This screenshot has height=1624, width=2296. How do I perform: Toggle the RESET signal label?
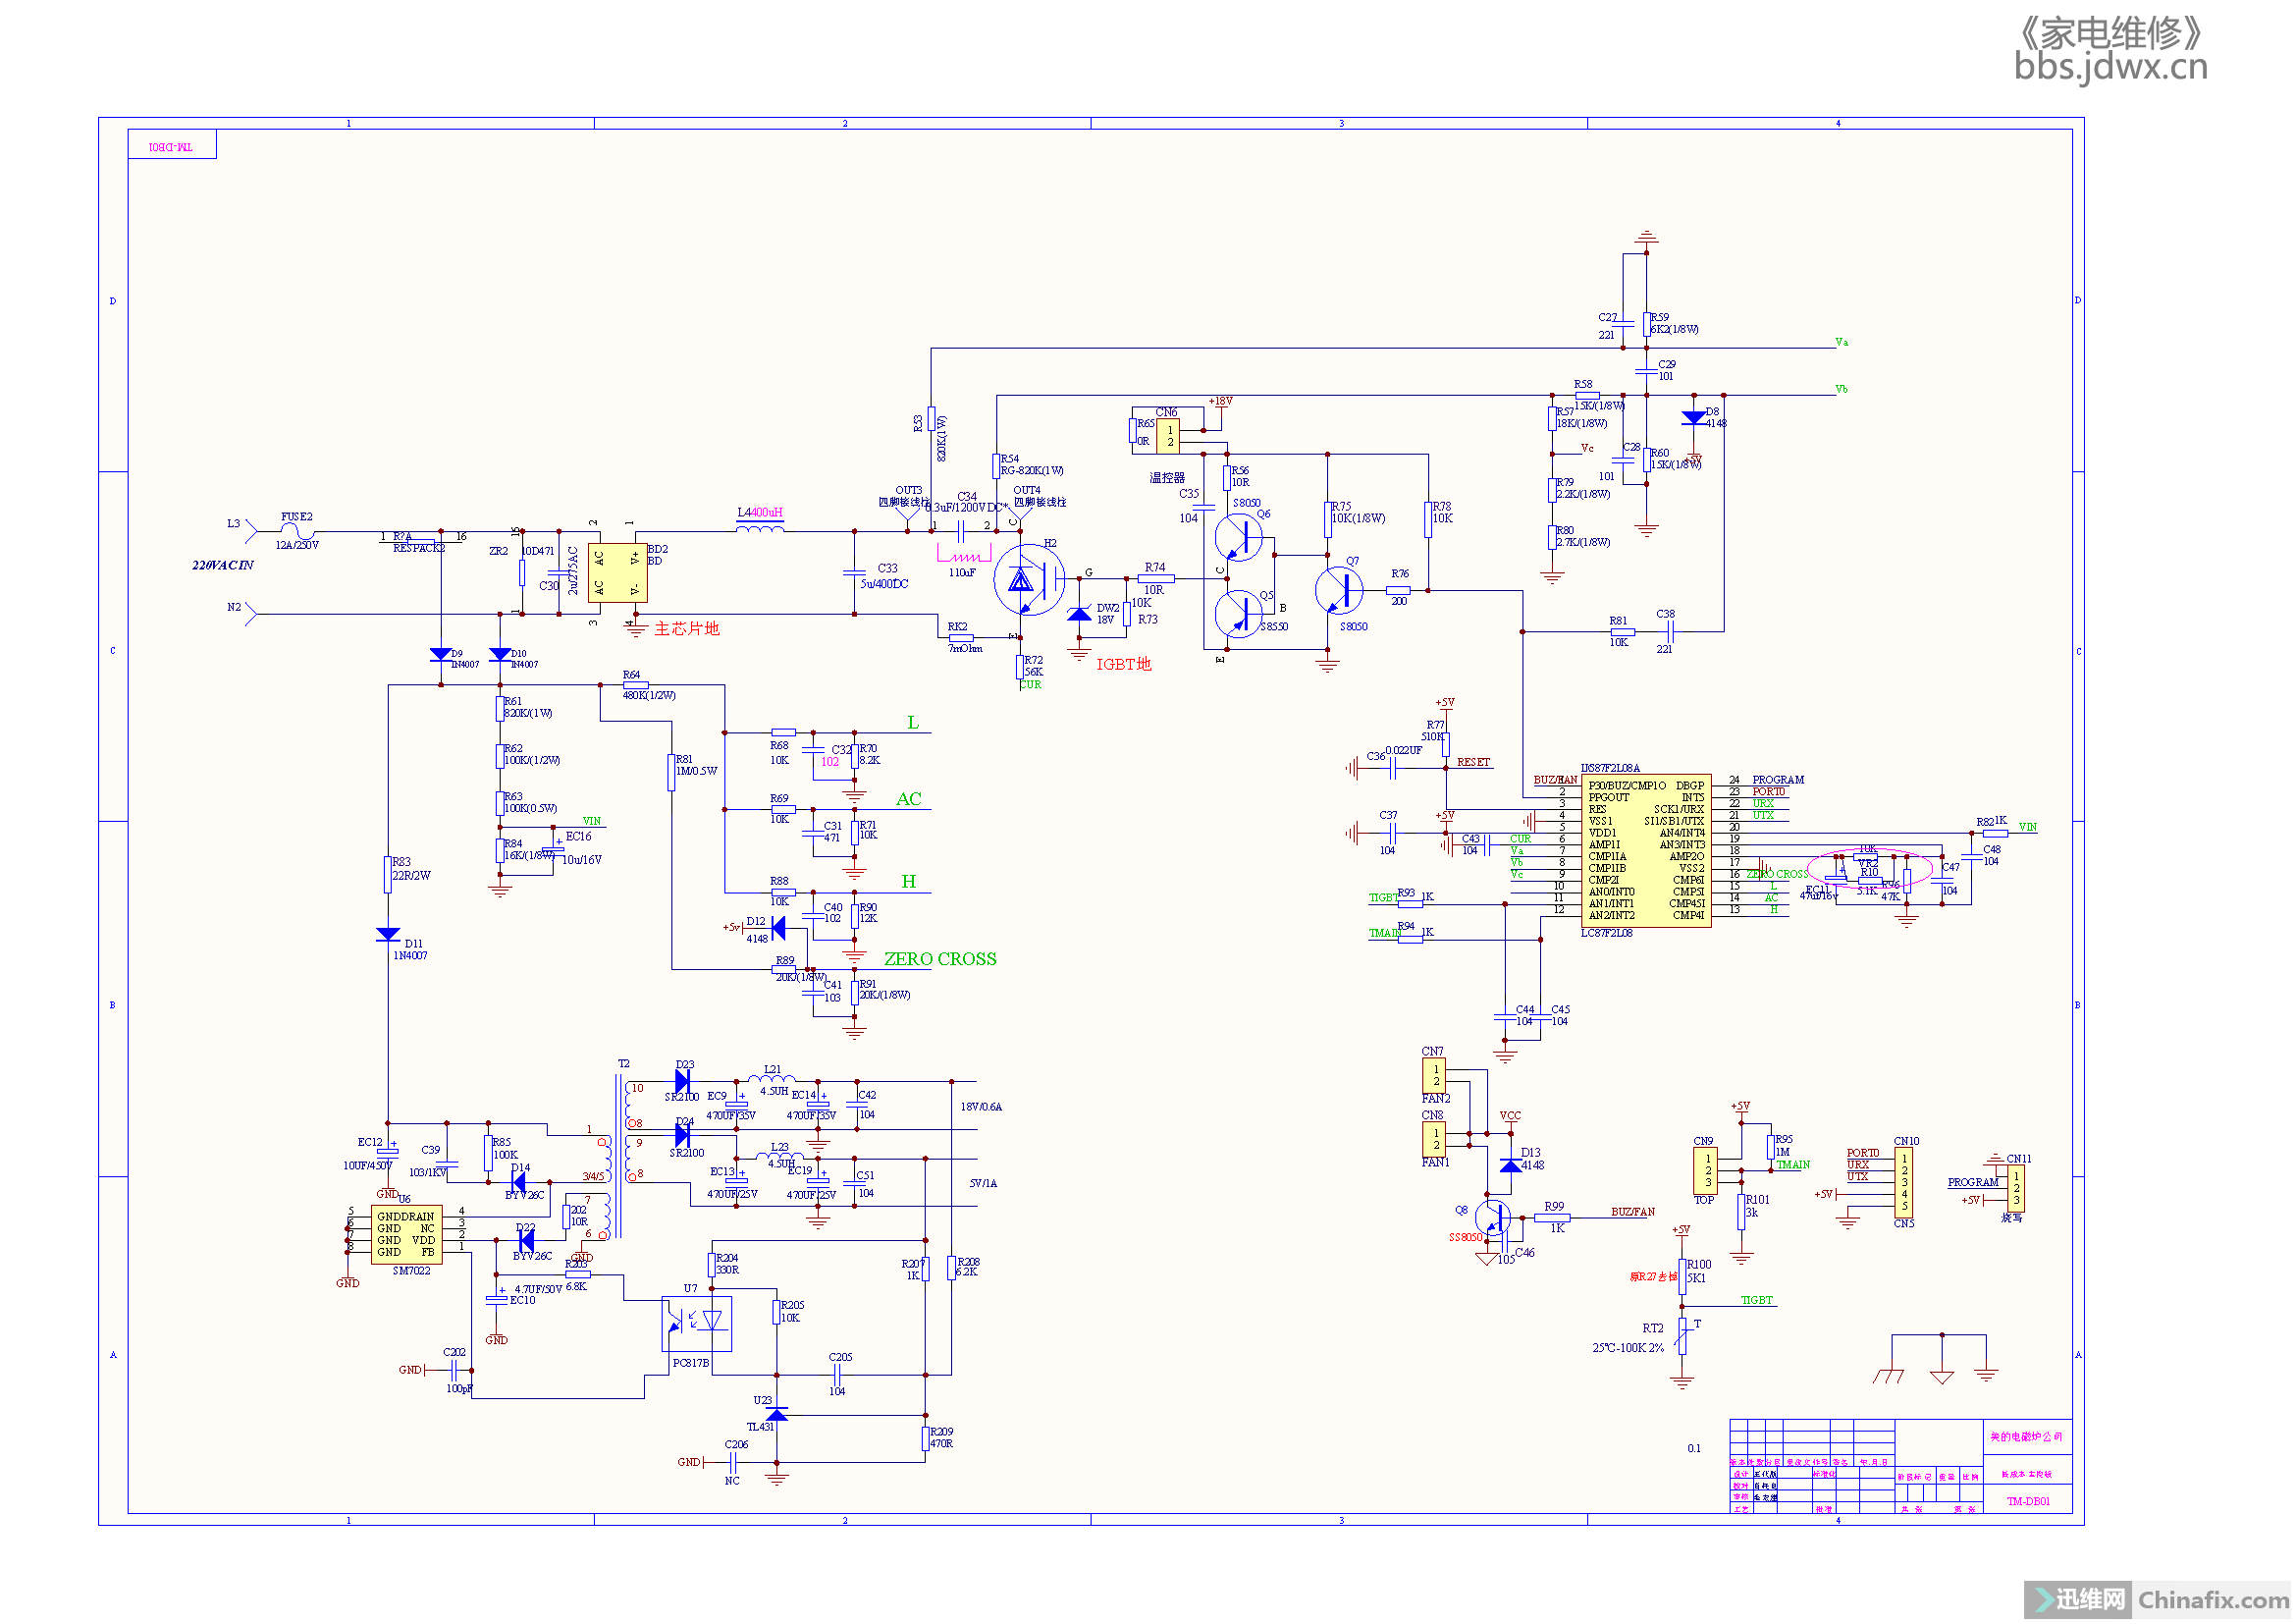(1472, 754)
